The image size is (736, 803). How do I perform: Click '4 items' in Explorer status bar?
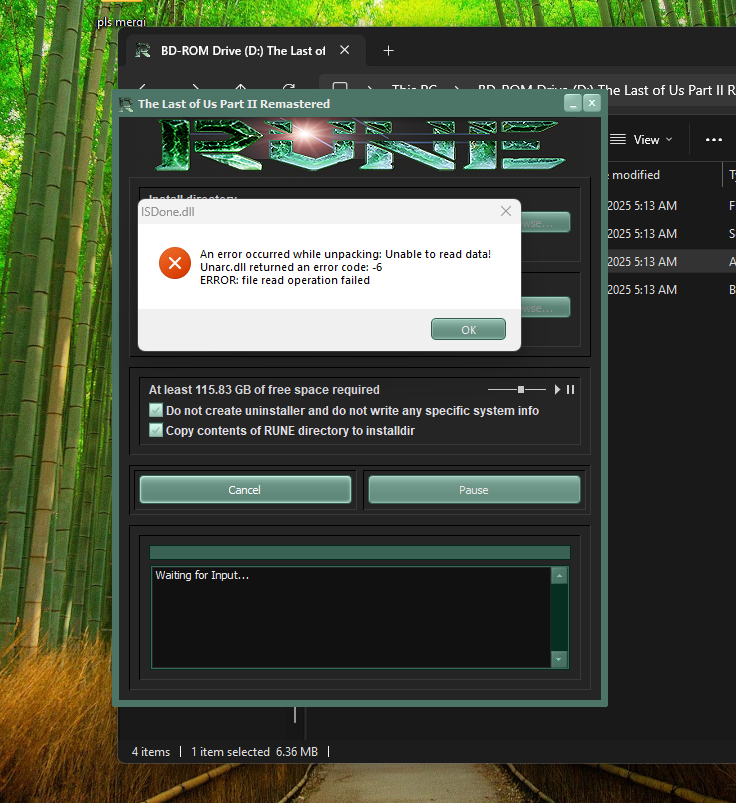[x=151, y=752]
